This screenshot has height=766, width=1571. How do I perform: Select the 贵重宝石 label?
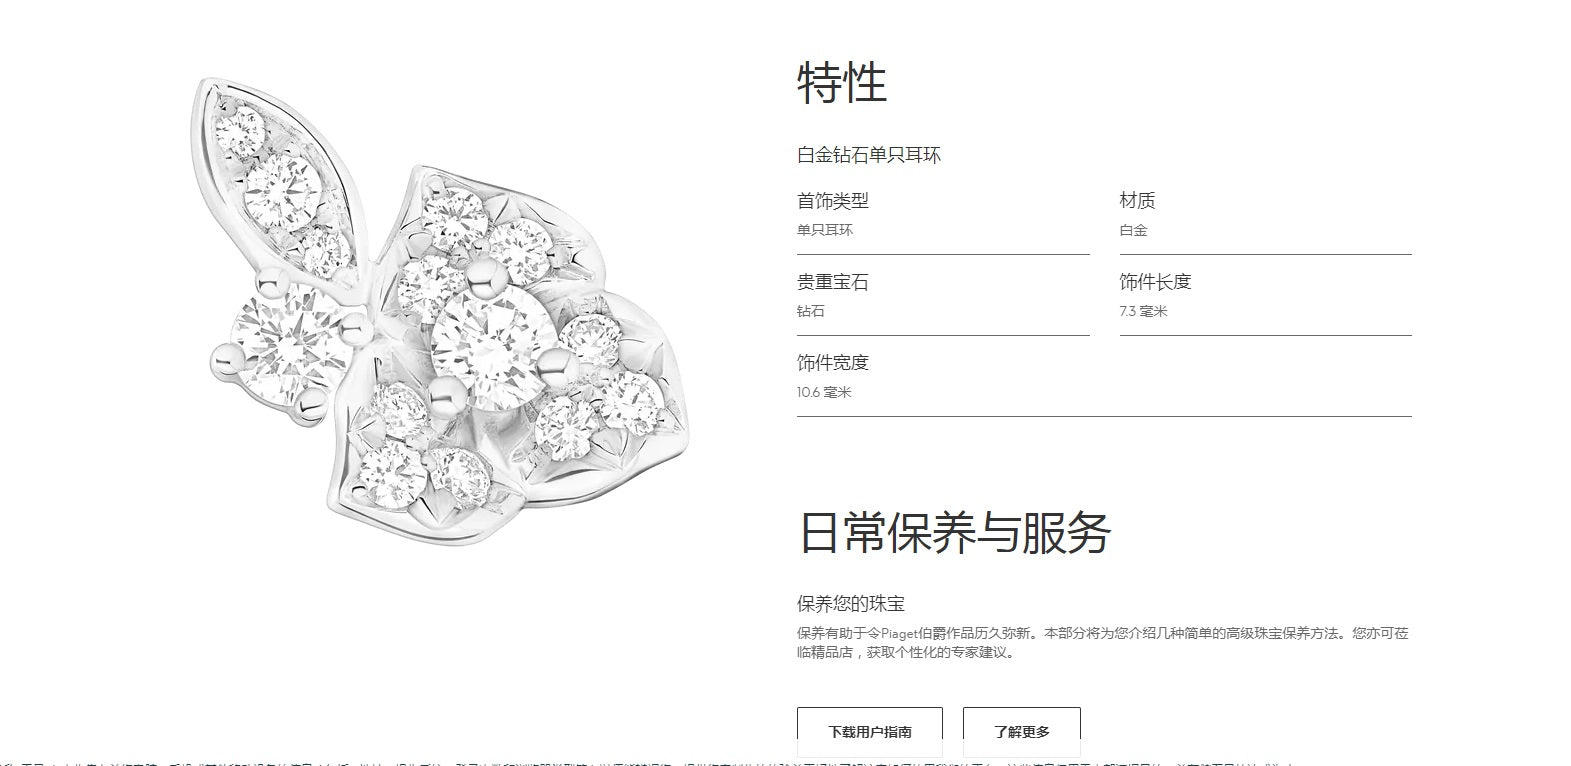tap(833, 282)
